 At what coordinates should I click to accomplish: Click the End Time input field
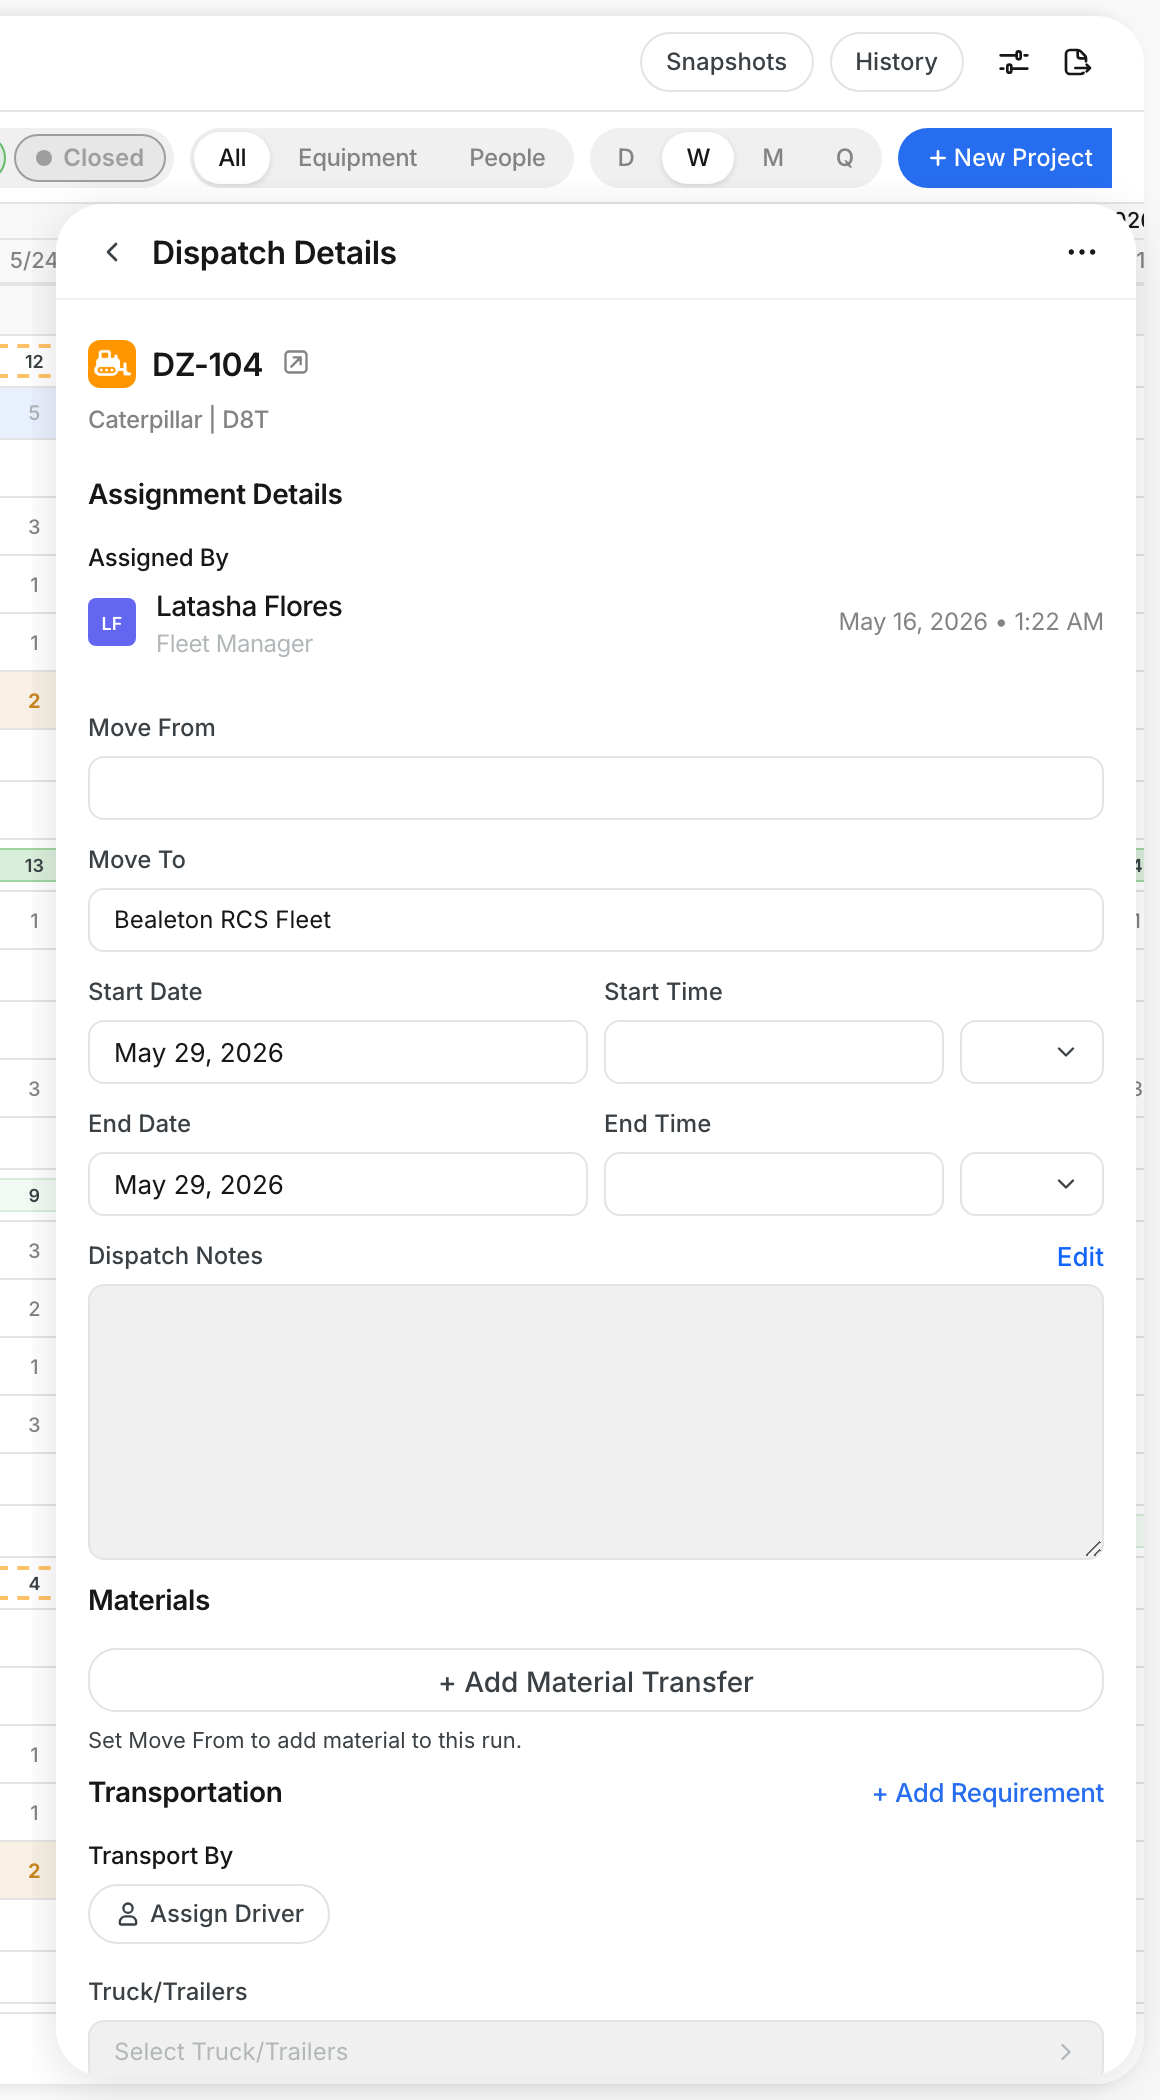click(x=774, y=1184)
